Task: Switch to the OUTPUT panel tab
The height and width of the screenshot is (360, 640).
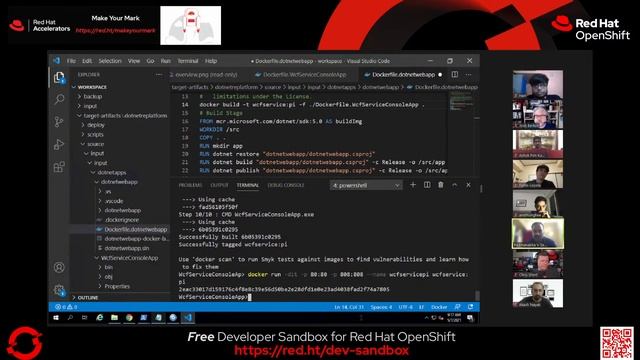Action: [219, 185]
